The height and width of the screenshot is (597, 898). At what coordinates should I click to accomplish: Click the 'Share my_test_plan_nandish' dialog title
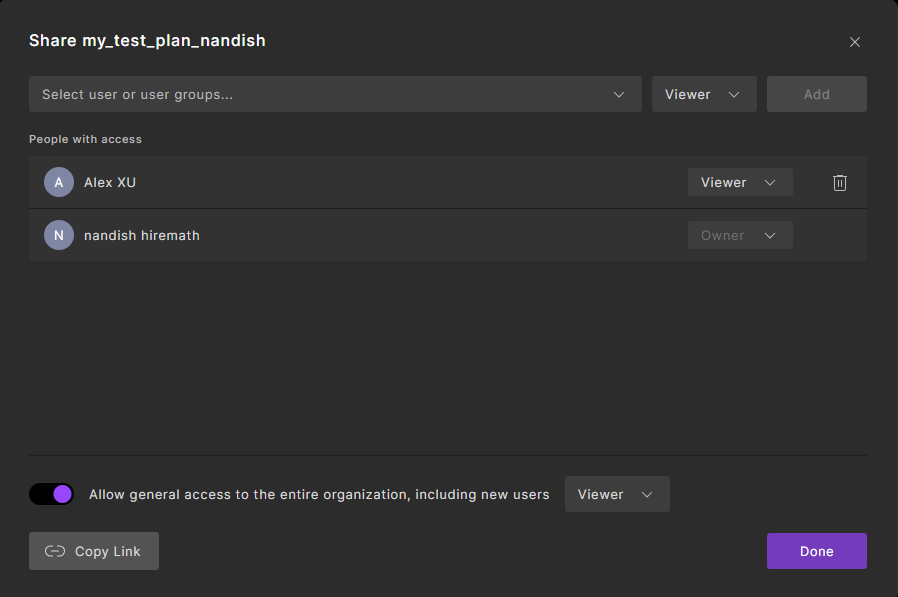pos(147,40)
